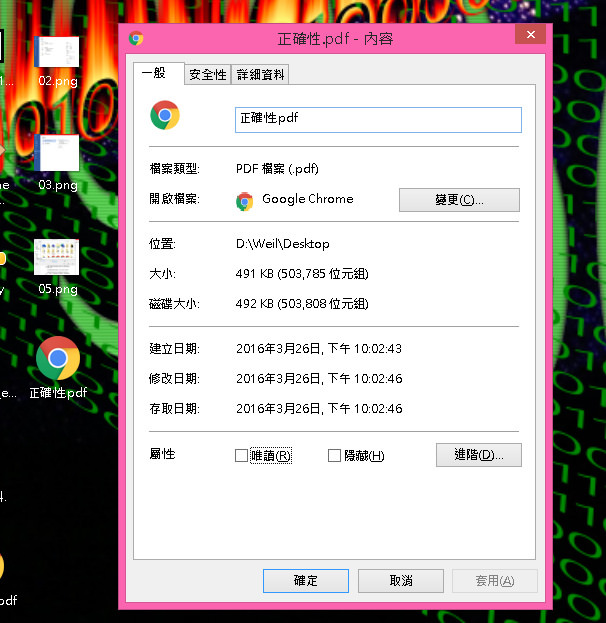The height and width of the screenshot is (623, 606).
Task: Click the large Chrome file icon beside the filename
Action: click(165, 115)
